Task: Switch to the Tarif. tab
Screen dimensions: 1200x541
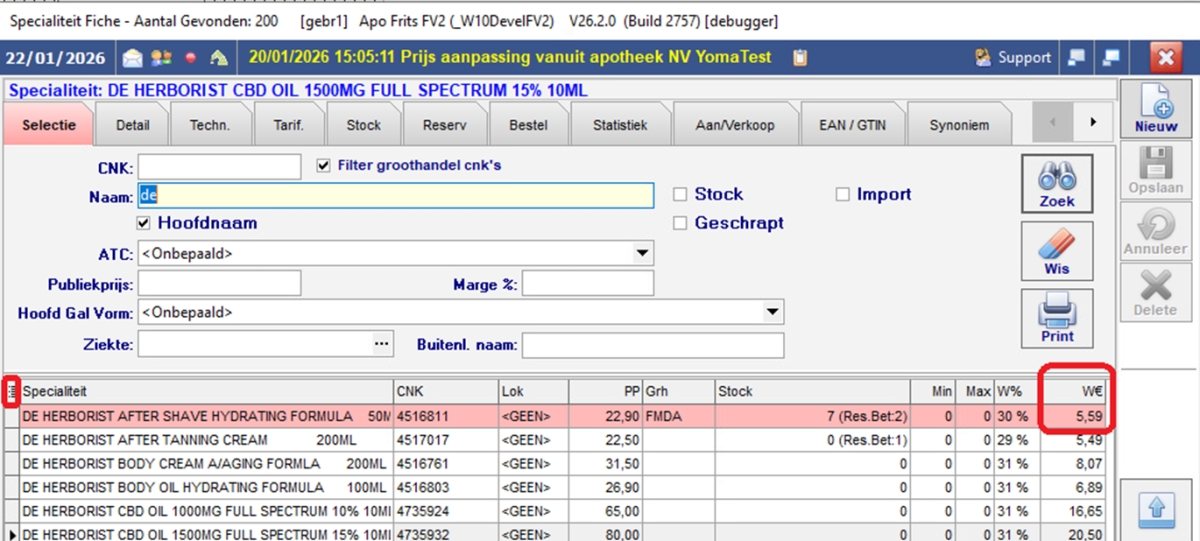Action: click(x=288, y=125)
